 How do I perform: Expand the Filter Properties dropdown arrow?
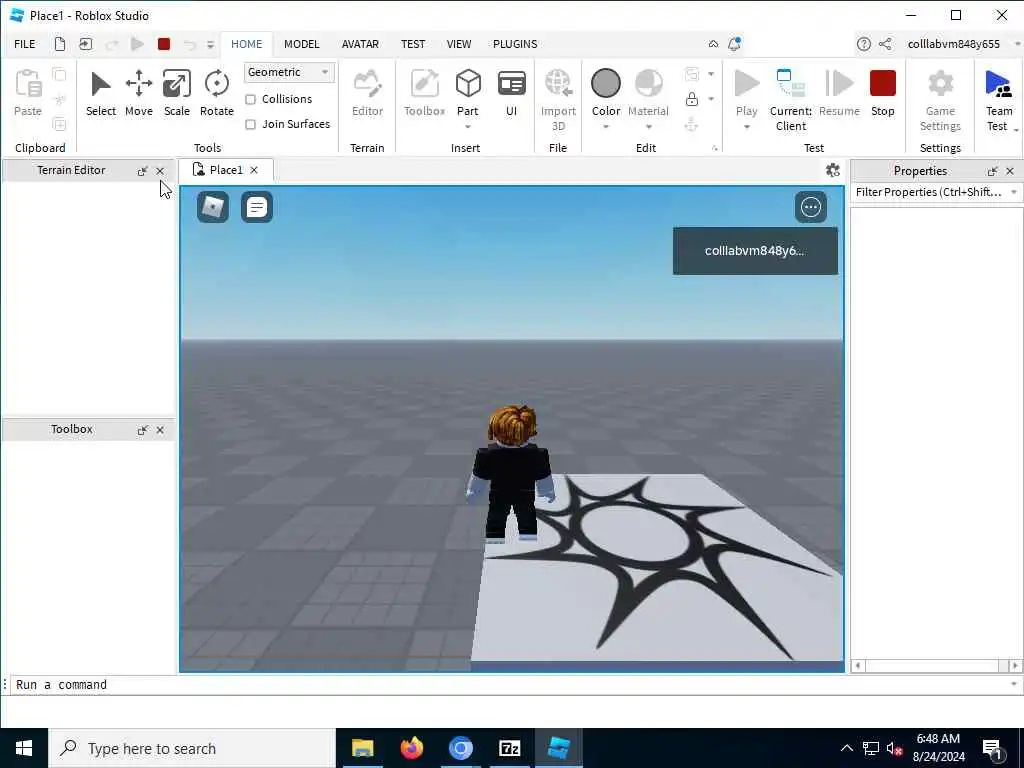[1014, 192]
